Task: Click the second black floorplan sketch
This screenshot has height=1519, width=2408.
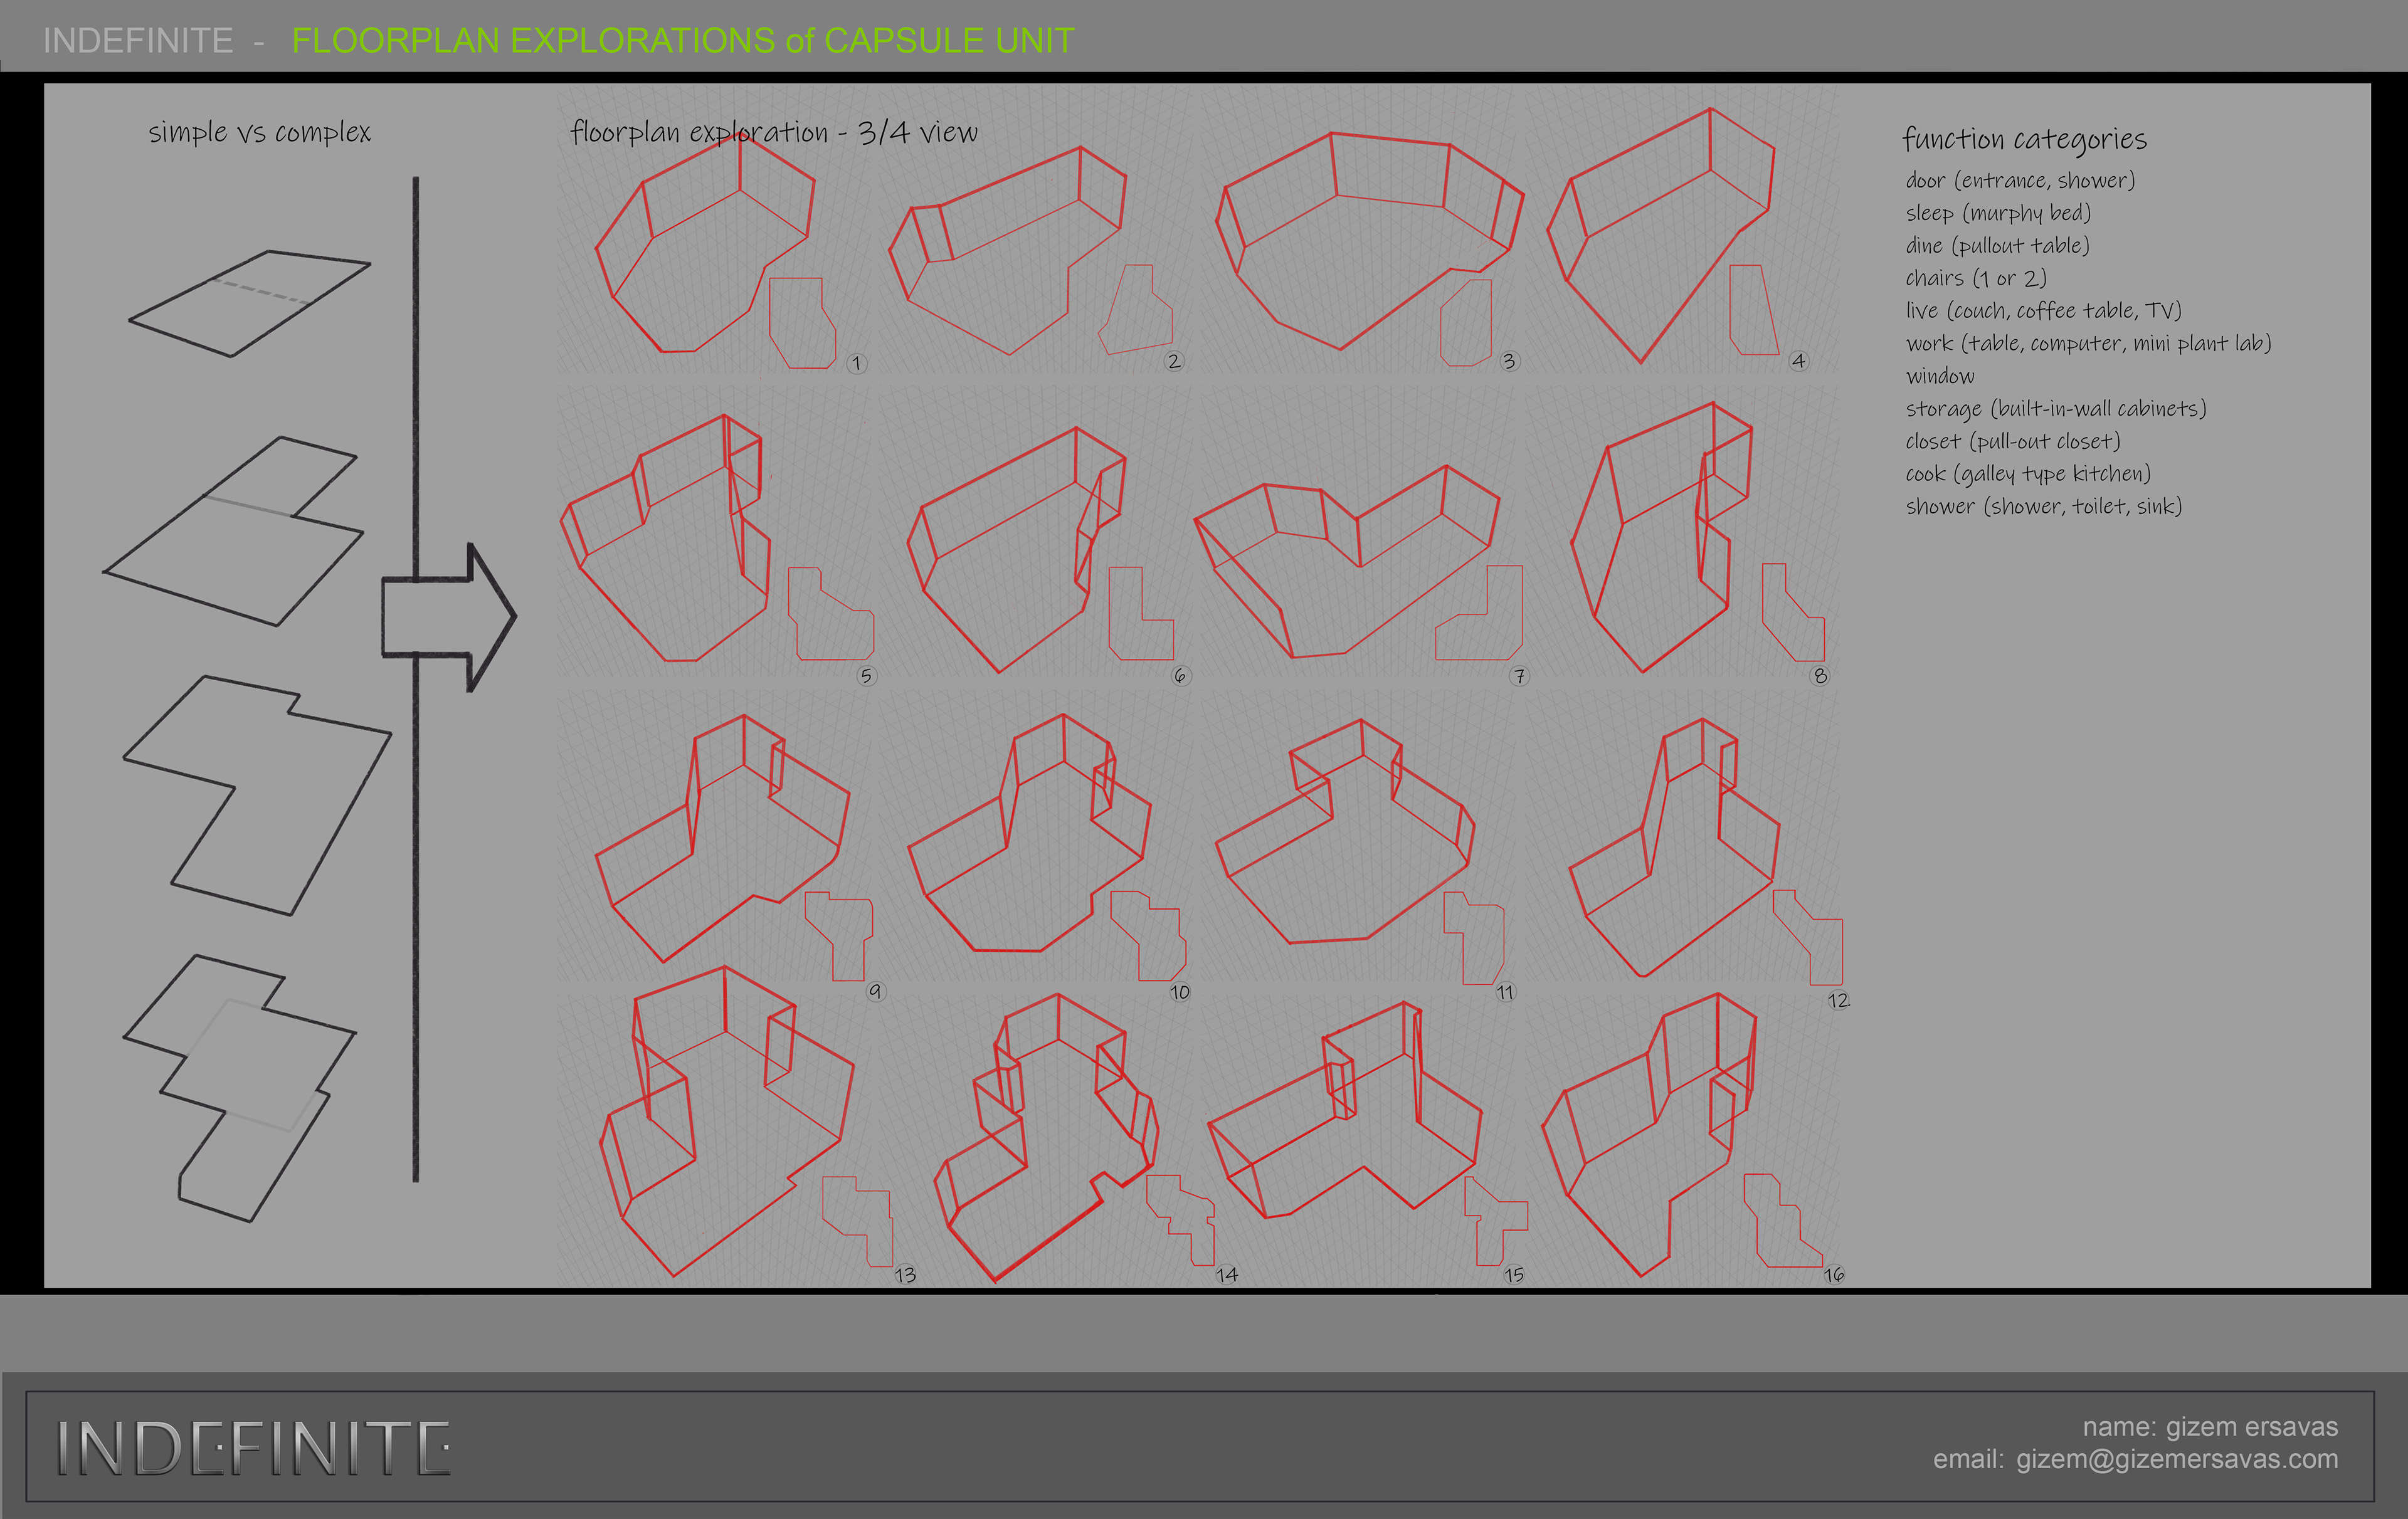Action: (x=233, y=531)
